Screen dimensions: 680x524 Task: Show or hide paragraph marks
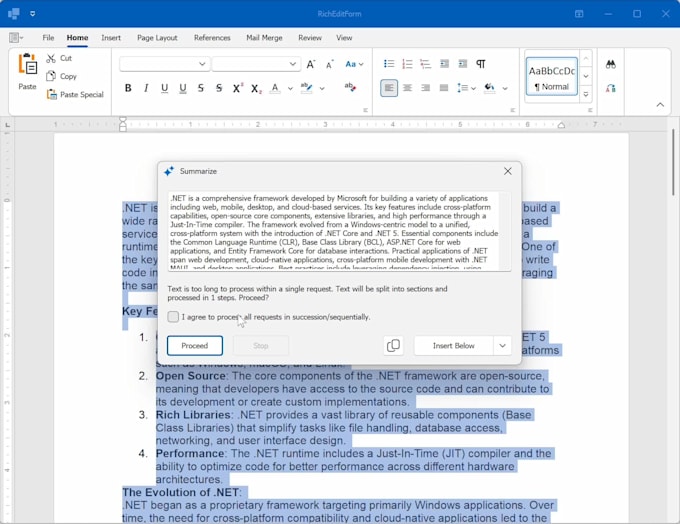481,64
